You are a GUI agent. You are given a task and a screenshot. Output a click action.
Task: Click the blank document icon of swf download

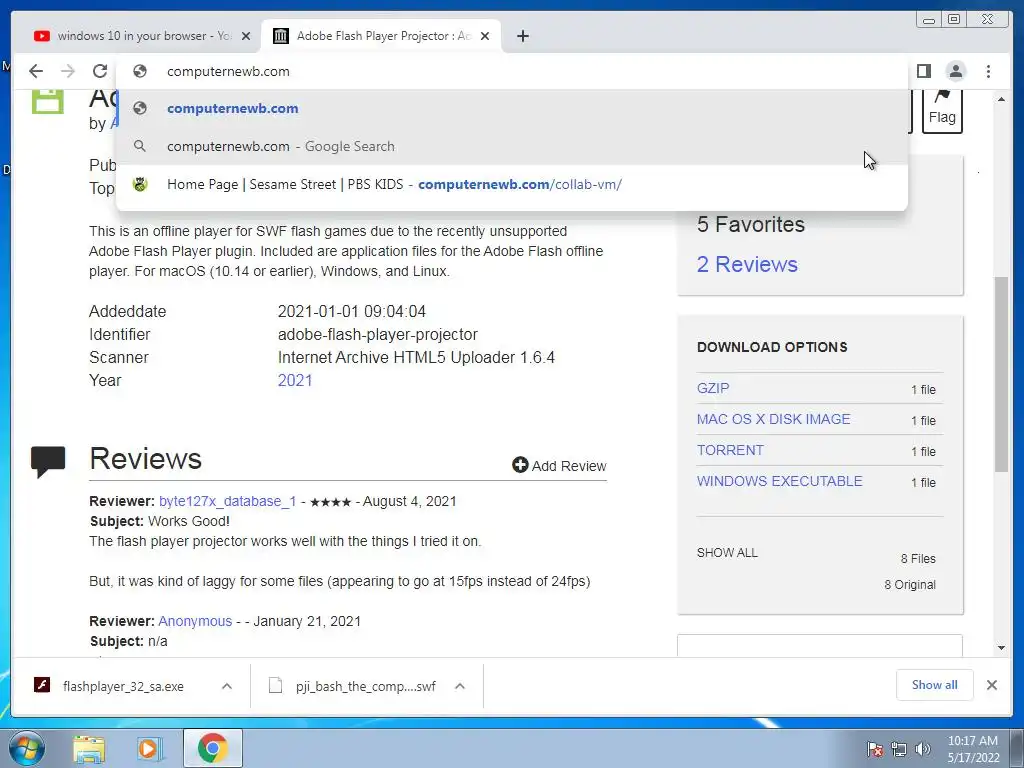(x=276, y=685)
